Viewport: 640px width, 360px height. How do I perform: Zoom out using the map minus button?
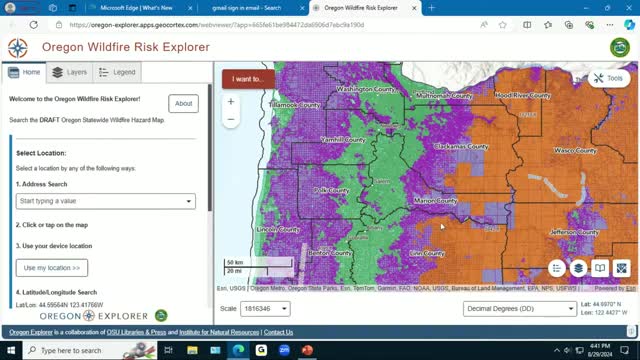coord(231,119)
